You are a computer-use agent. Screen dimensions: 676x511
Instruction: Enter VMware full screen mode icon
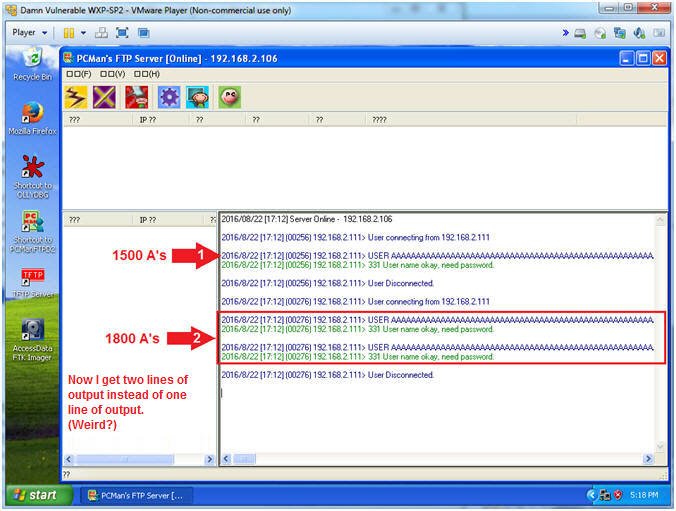pyautogui.click(x=122, y=33)
